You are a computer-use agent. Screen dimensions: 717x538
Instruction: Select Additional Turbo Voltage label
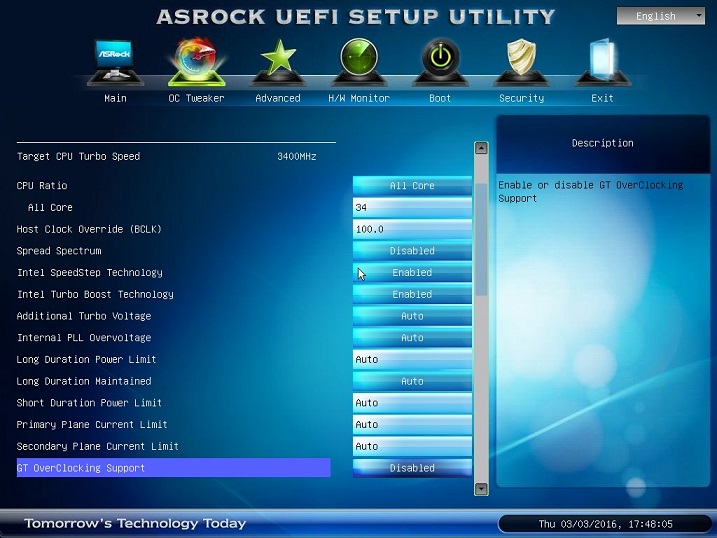coord(84,316)
